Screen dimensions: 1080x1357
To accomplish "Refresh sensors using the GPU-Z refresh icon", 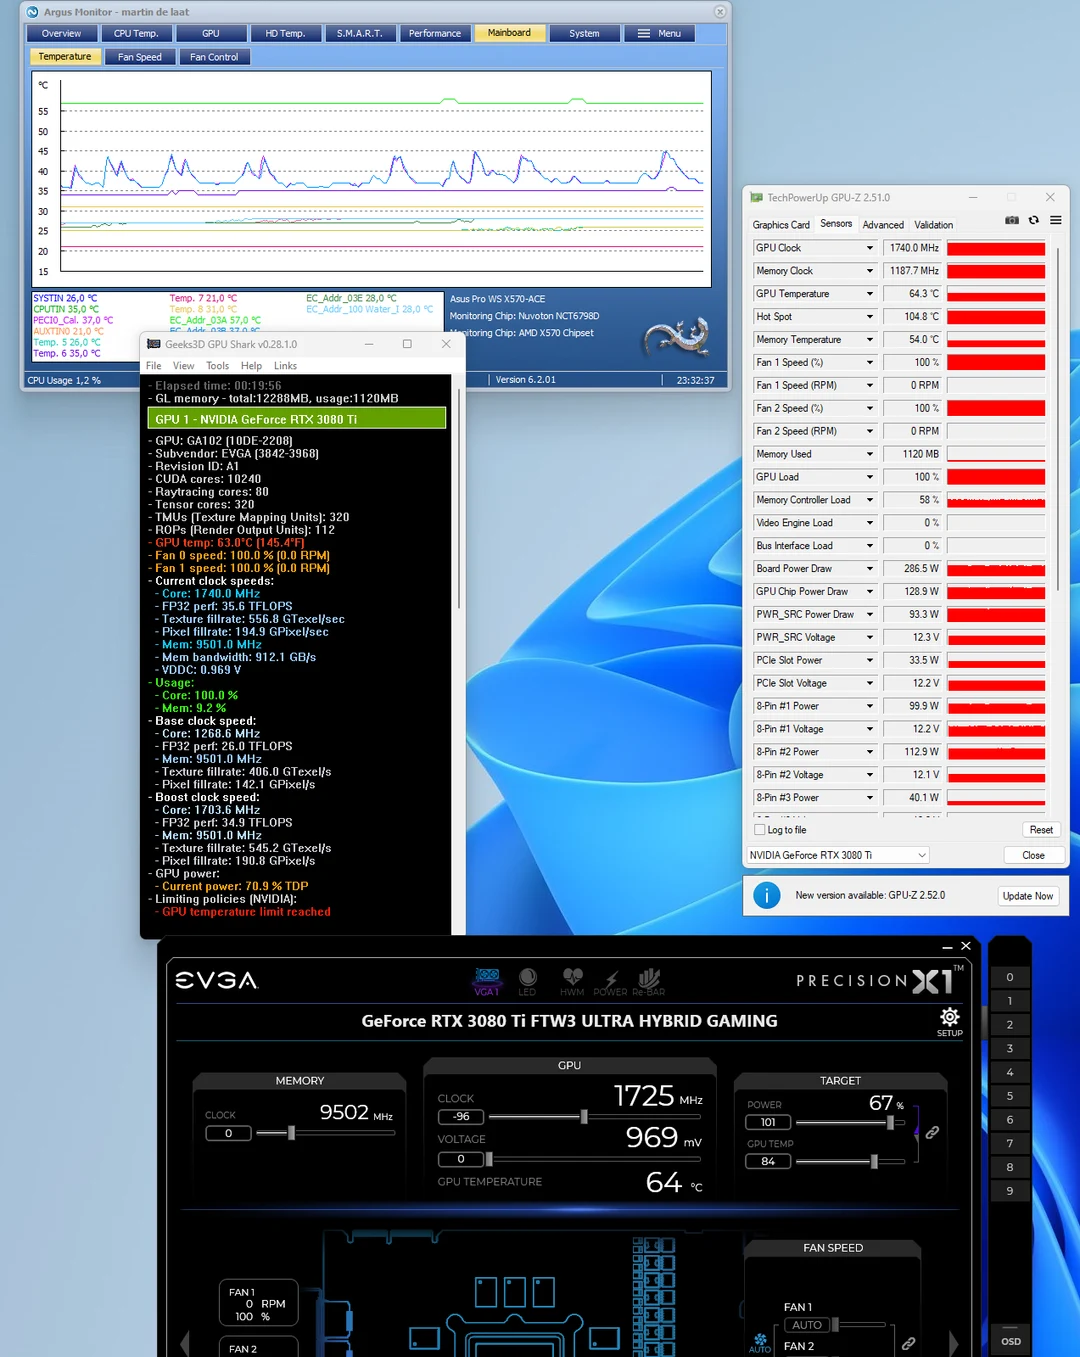I will point(1033,220).
